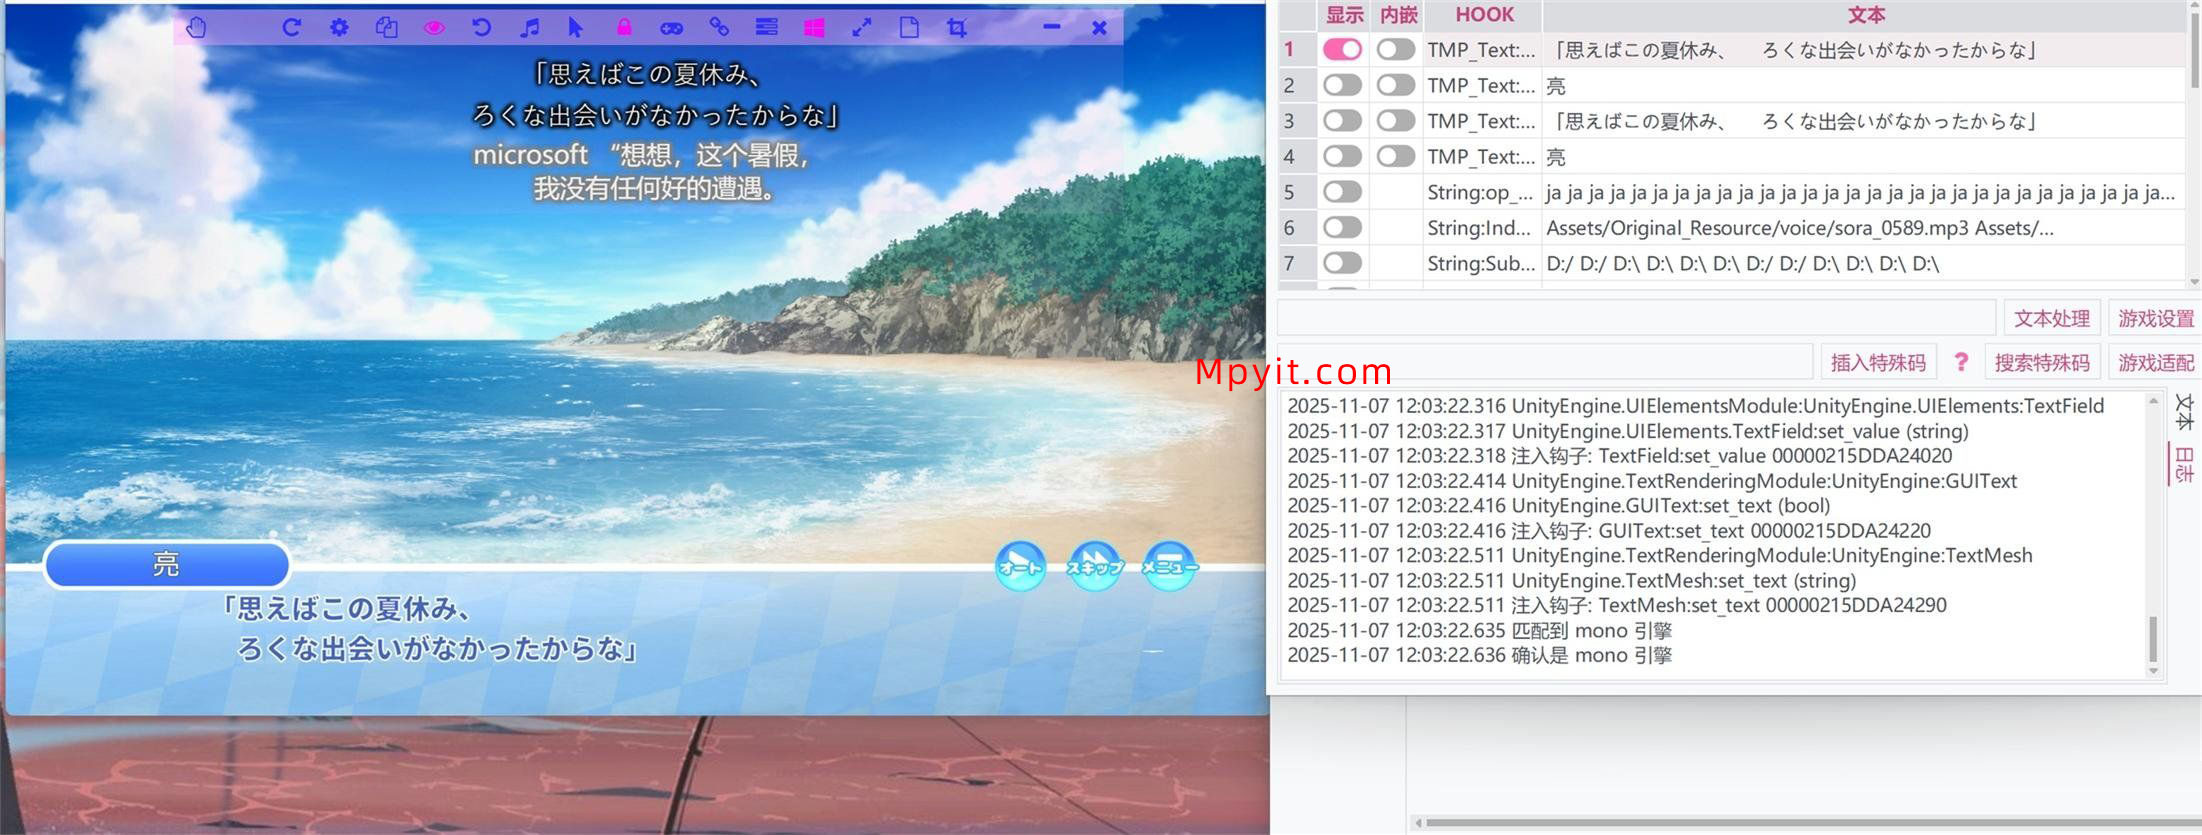Screen dimensions: 2202x835
Task: Click the オート auto-play button in game
Action: pyautogui.click(x=1020, y=567)
